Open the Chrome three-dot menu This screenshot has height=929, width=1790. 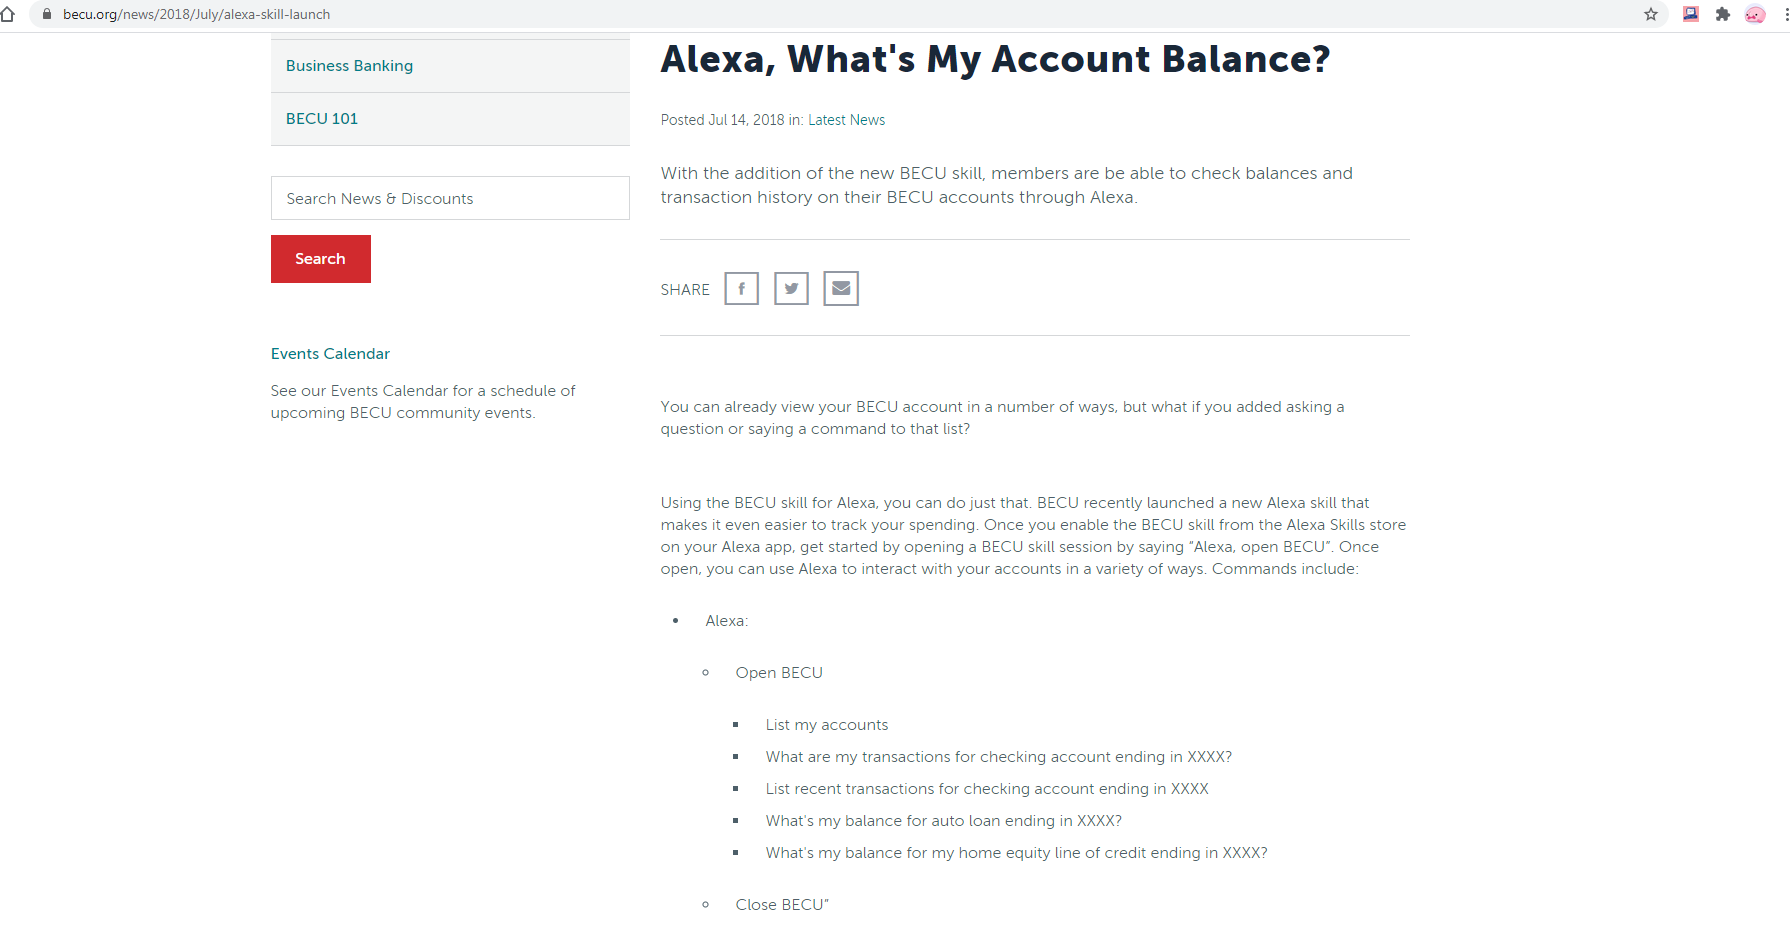(x=1786, y=14)
